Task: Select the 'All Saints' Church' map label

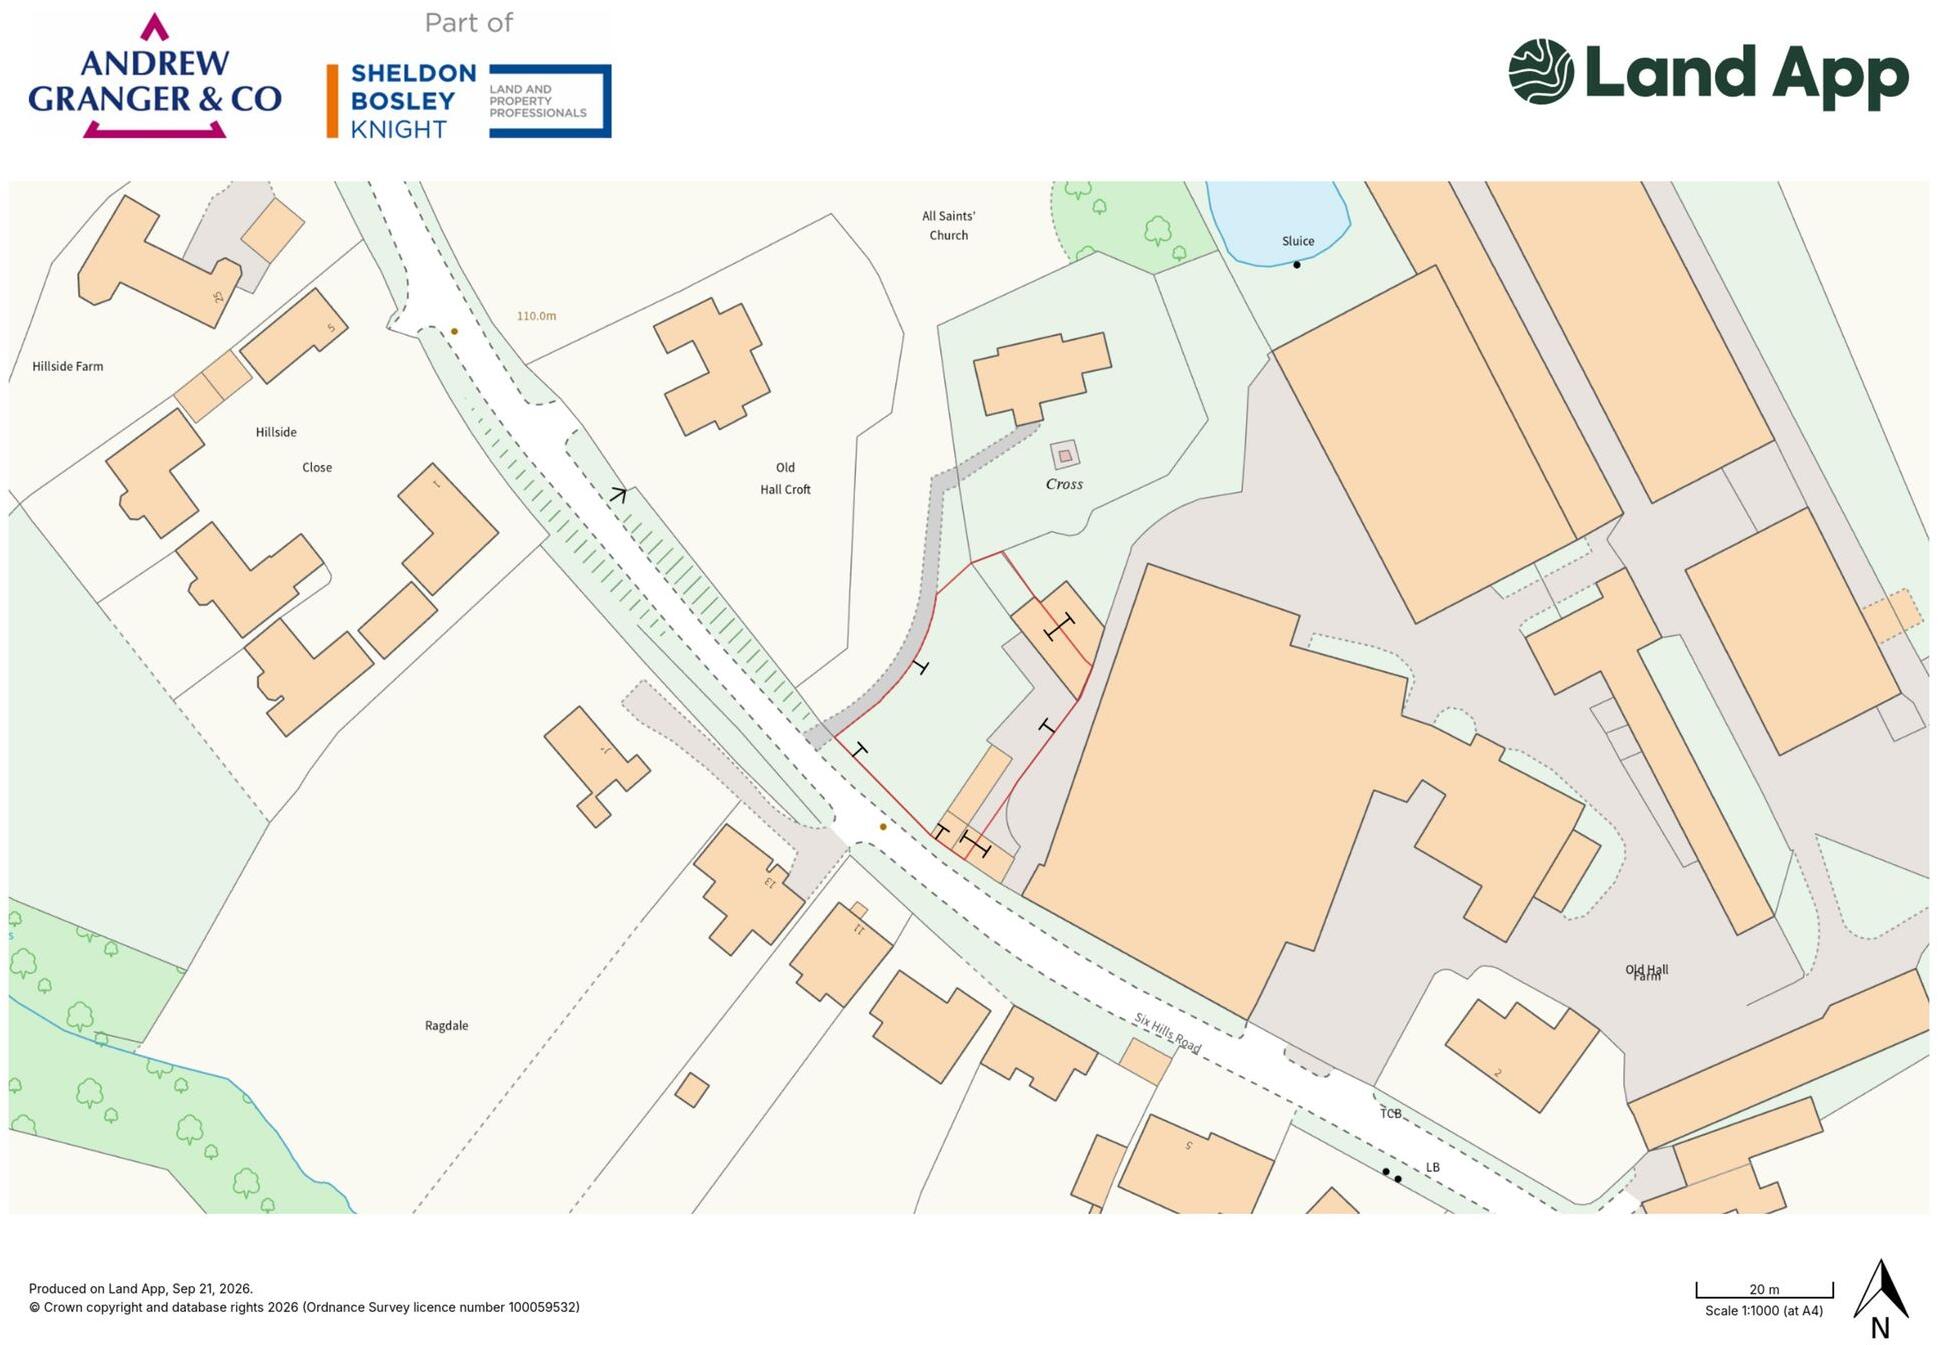Action: tap(948, 226)
